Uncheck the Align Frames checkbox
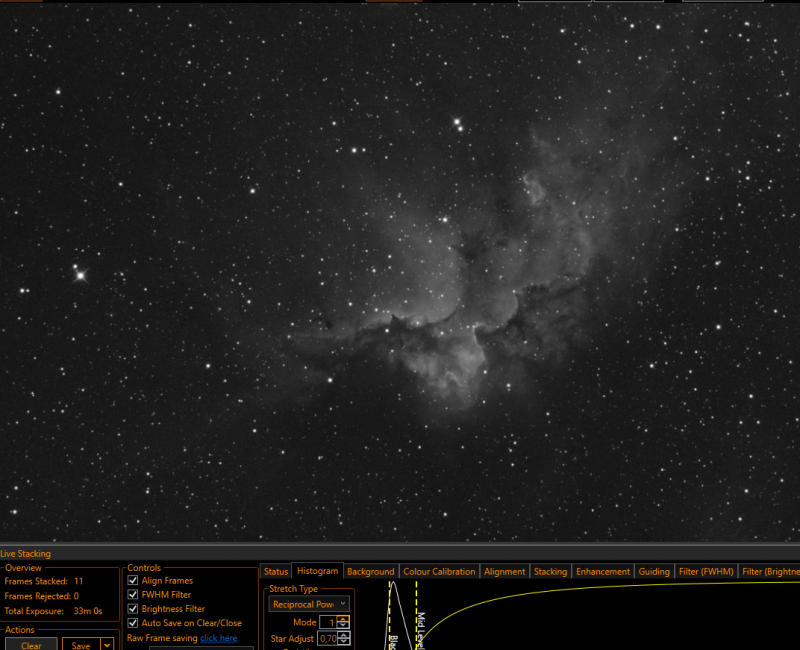The image size is (800, 650). 133,580
